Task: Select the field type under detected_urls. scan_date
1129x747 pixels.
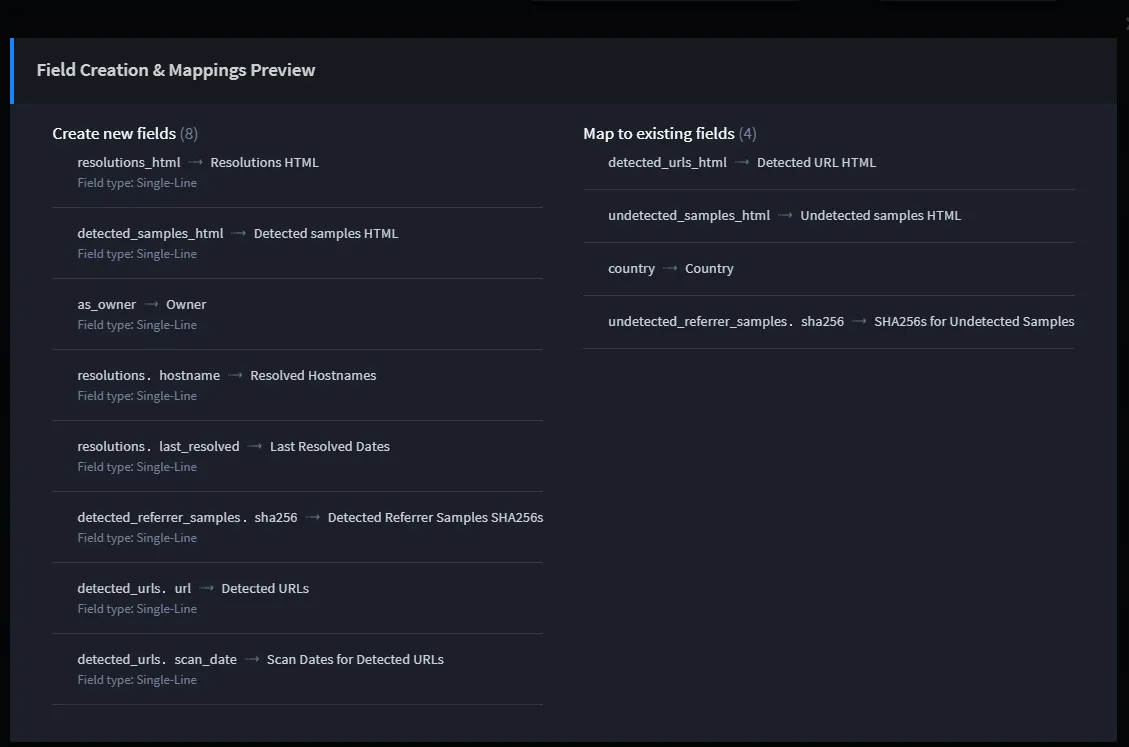Action: tap(137, 680)
